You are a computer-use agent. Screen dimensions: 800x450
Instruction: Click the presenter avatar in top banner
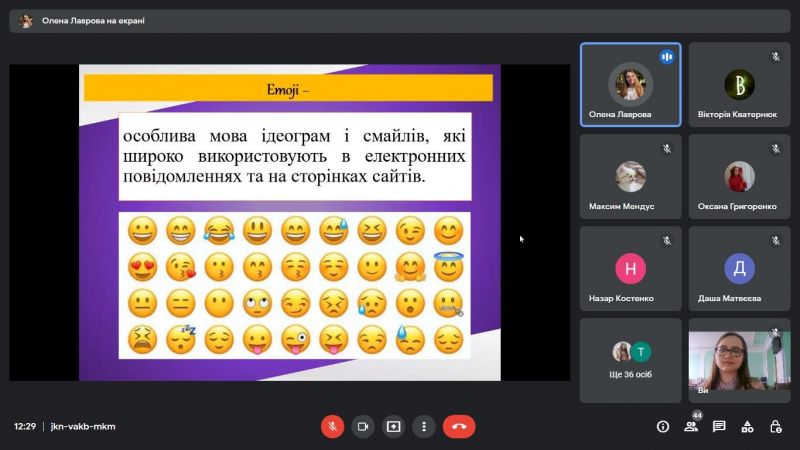25,21
